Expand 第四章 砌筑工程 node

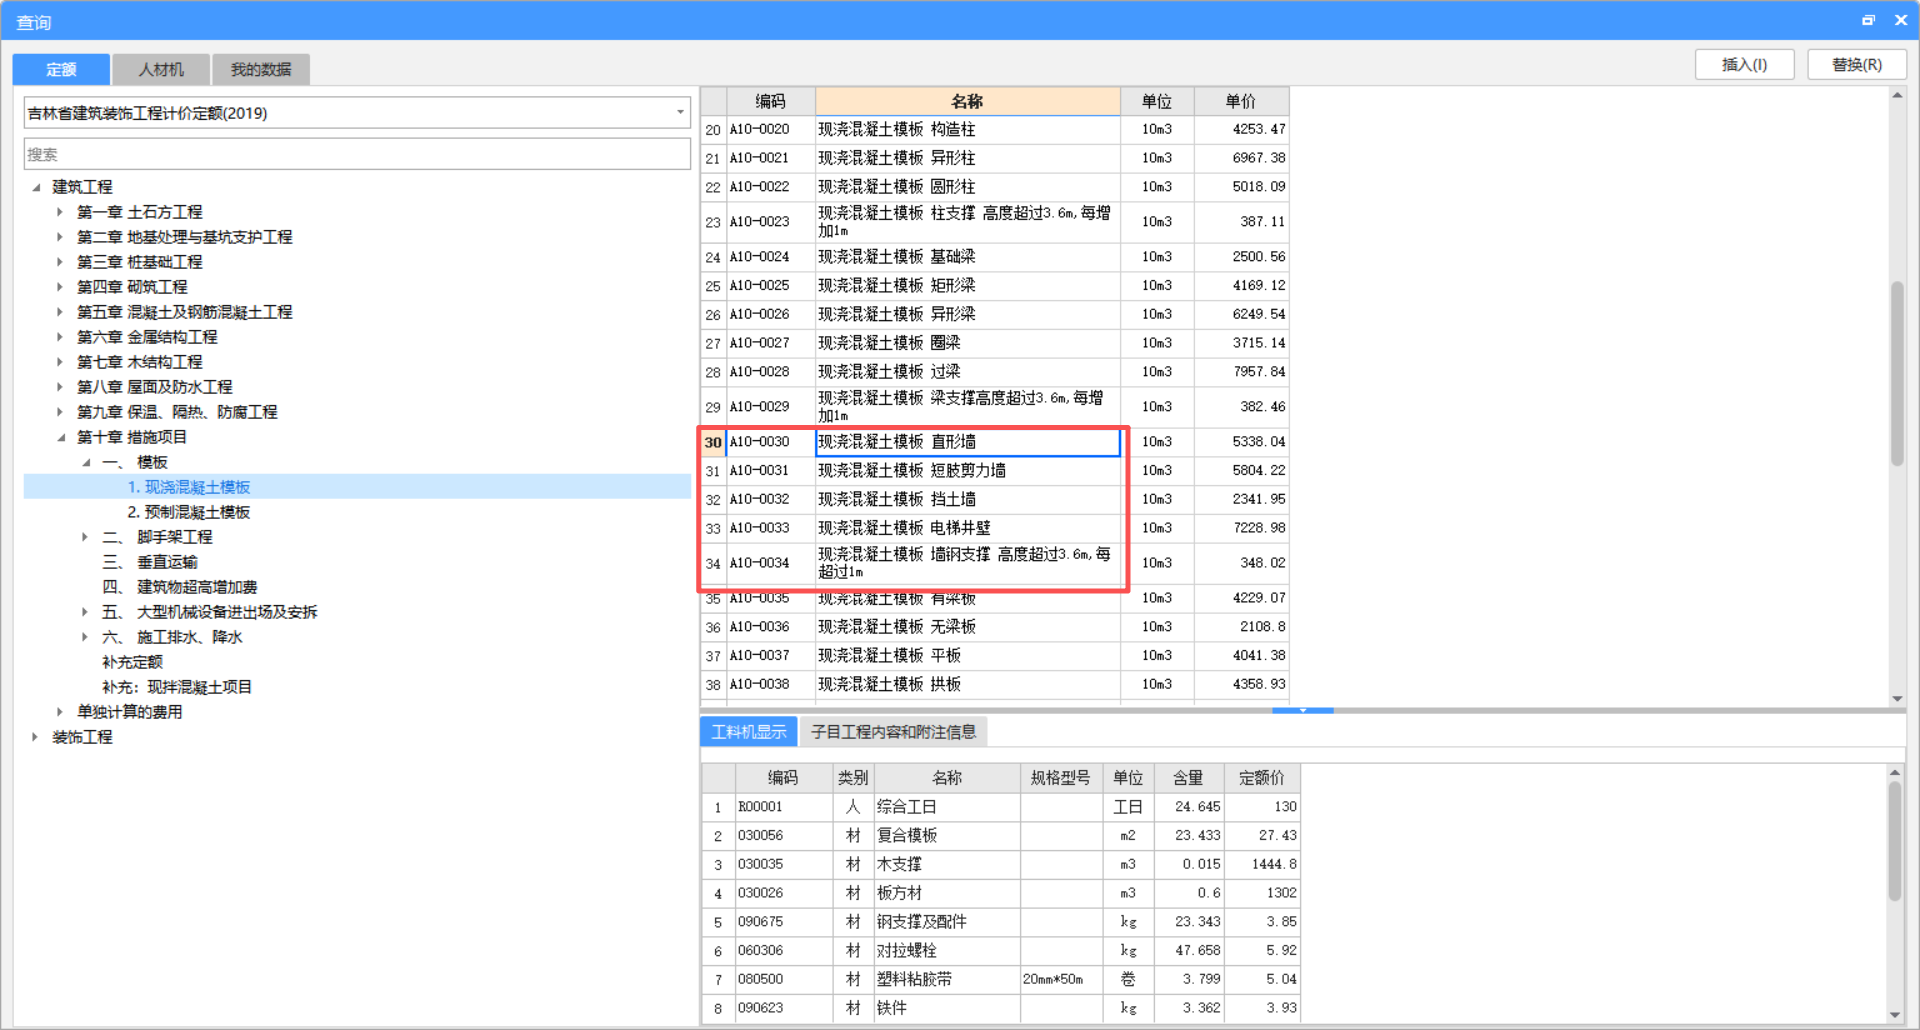tap(60, 287)
